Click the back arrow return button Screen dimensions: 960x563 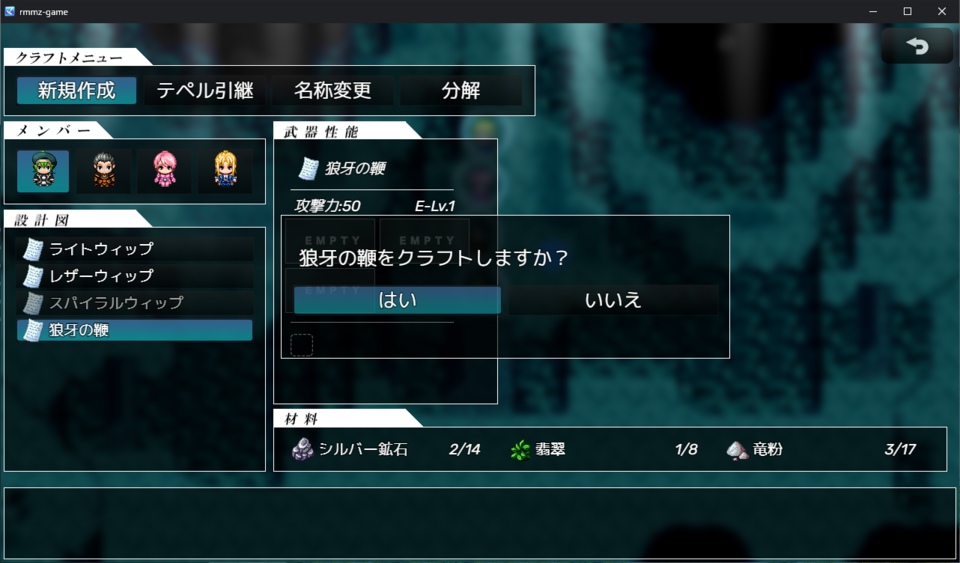917,46
